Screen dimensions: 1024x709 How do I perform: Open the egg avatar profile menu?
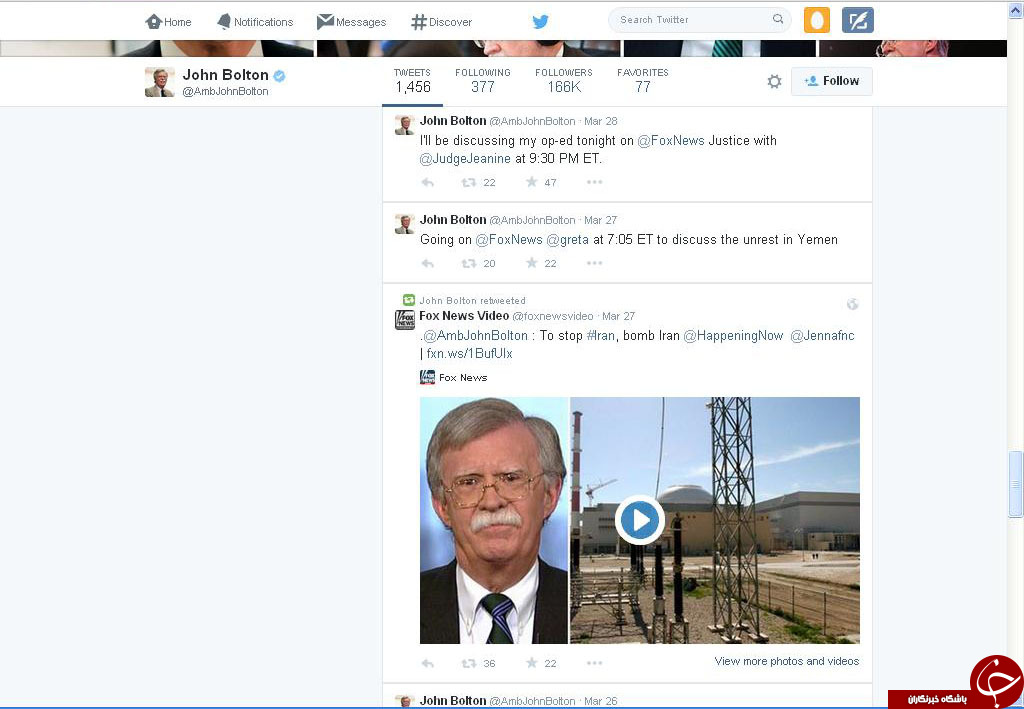click(816, 20)
